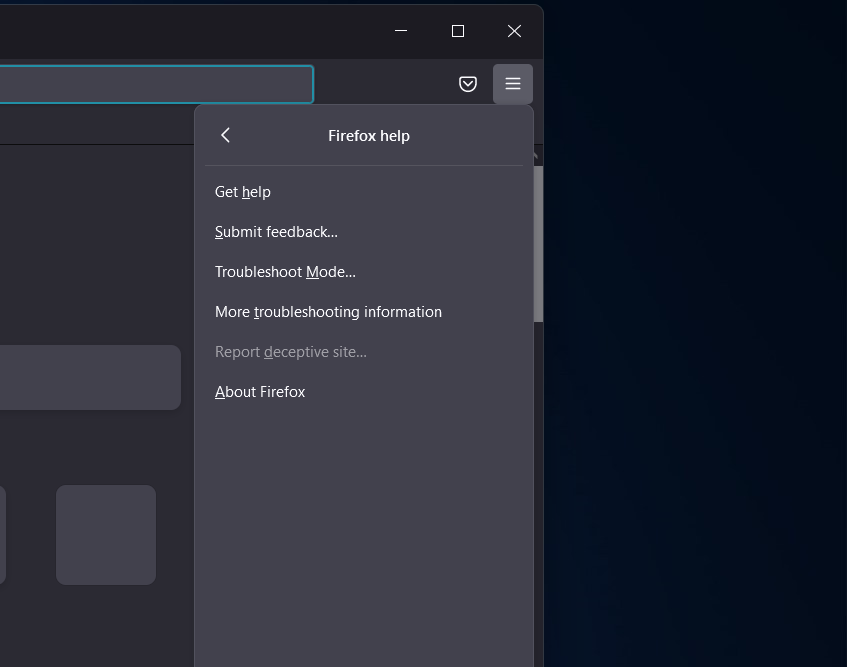Click the Firefox help panel title
The width and height of the screenshot is (847, 667).
coord(369,136)
